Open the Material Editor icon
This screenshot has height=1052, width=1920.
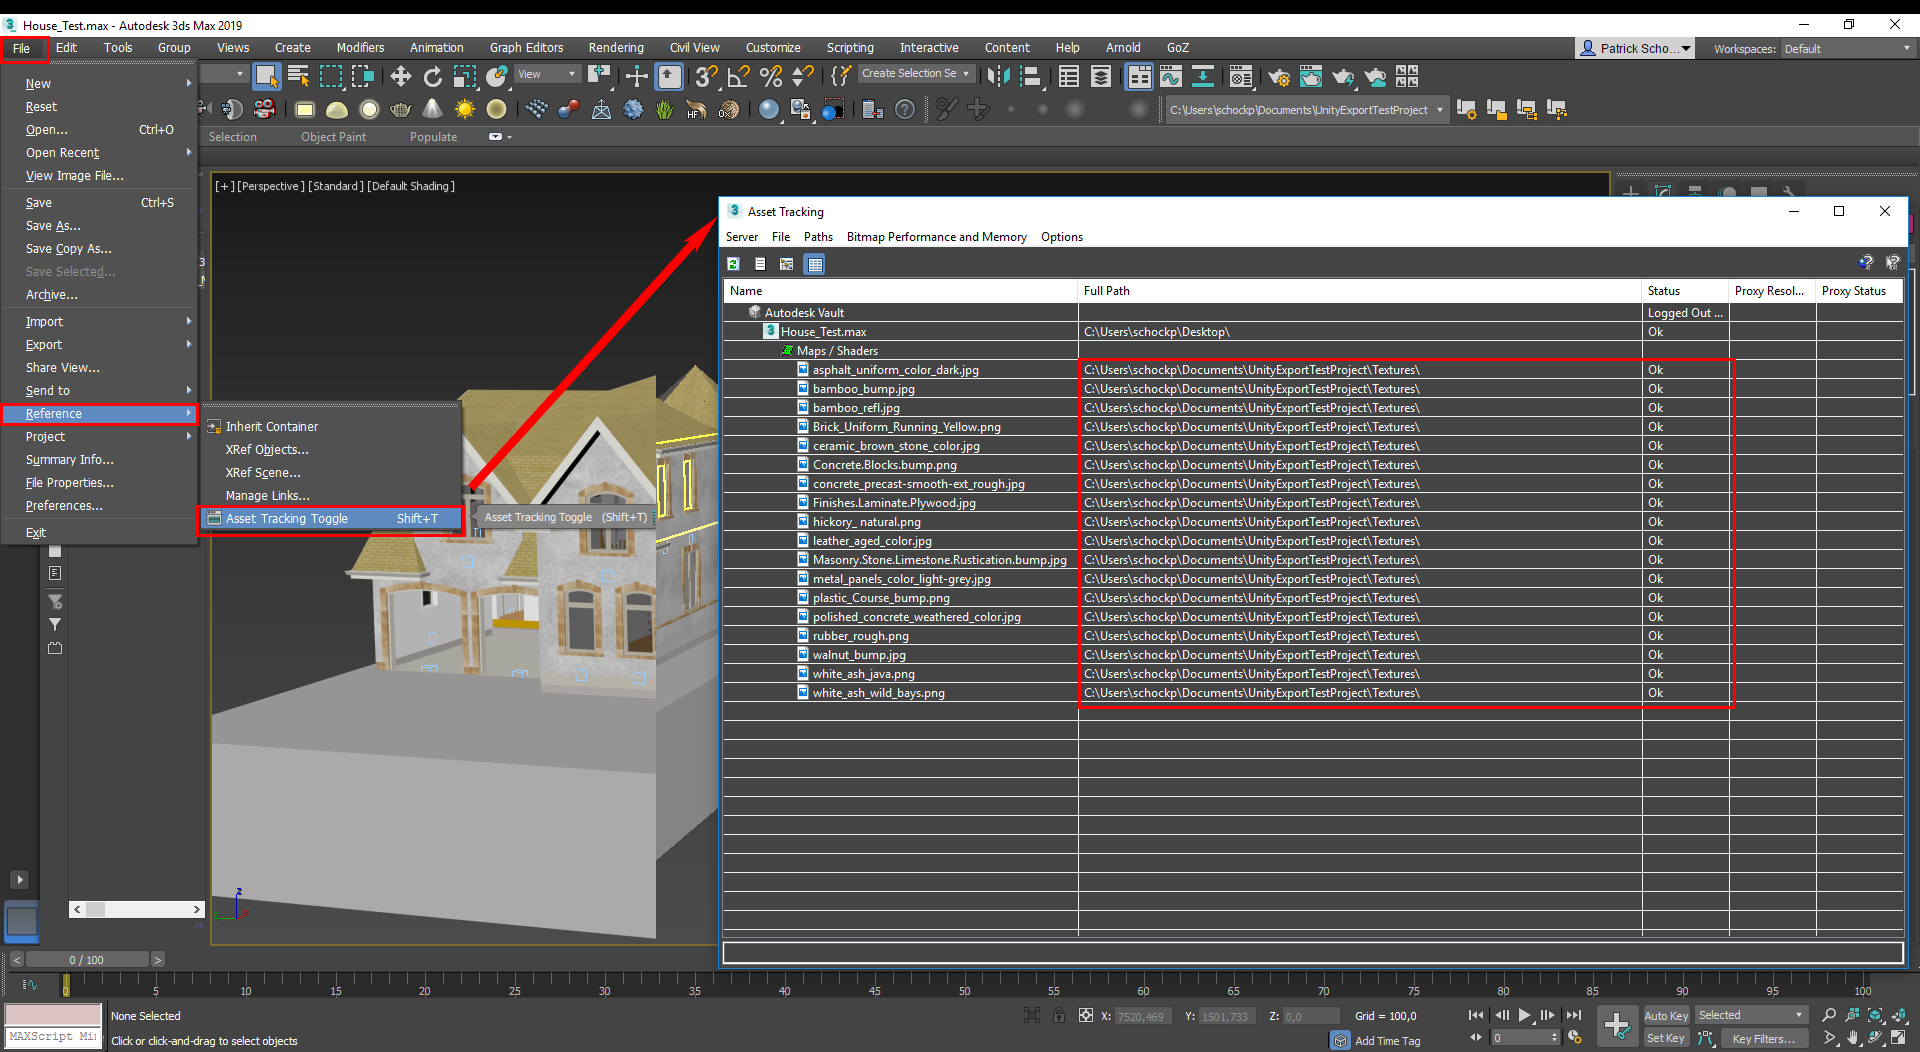[1241, 76]
